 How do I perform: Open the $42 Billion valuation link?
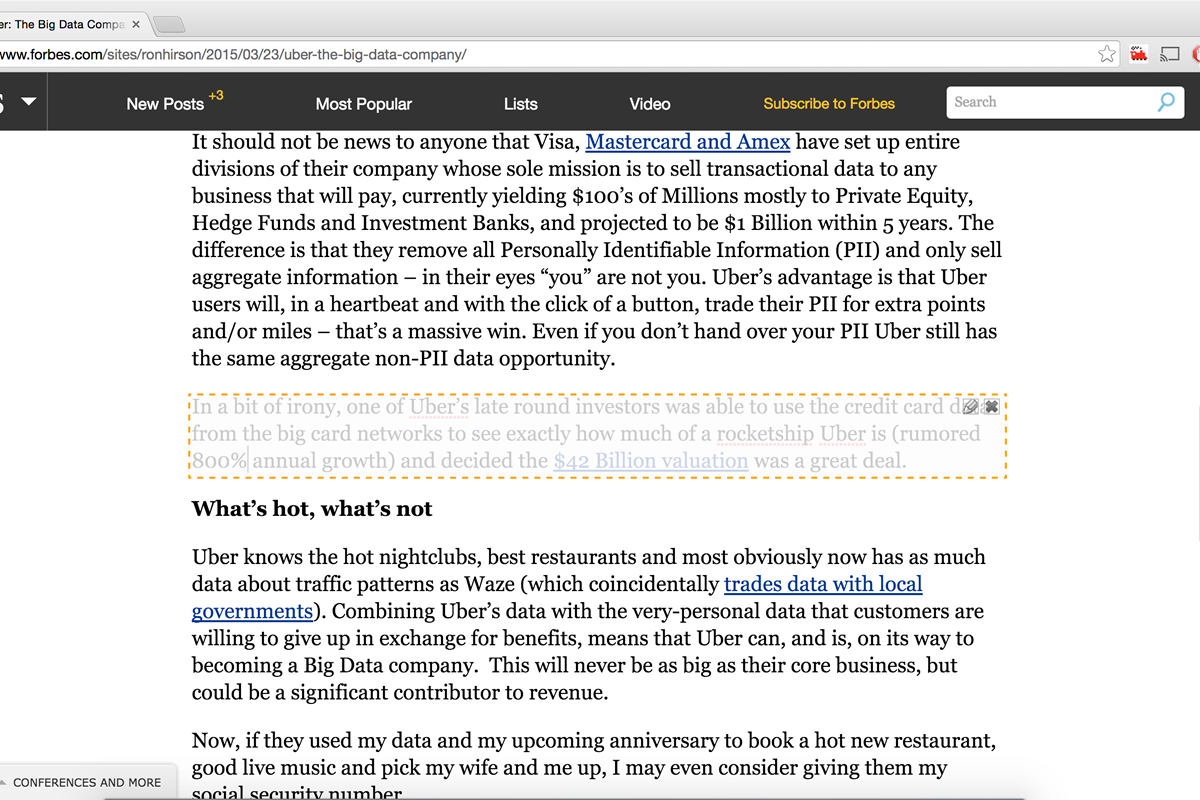point(651,461)
